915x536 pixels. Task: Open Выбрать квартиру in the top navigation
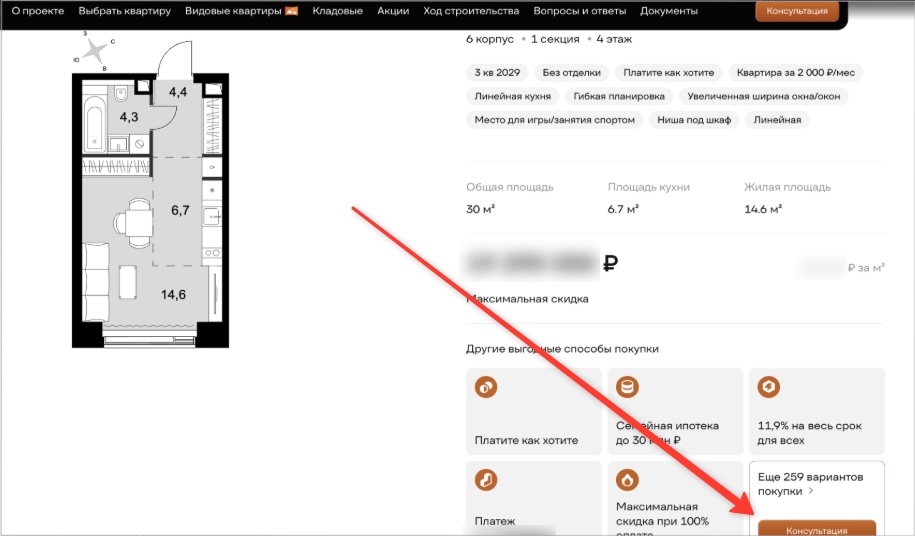[125, 11]
